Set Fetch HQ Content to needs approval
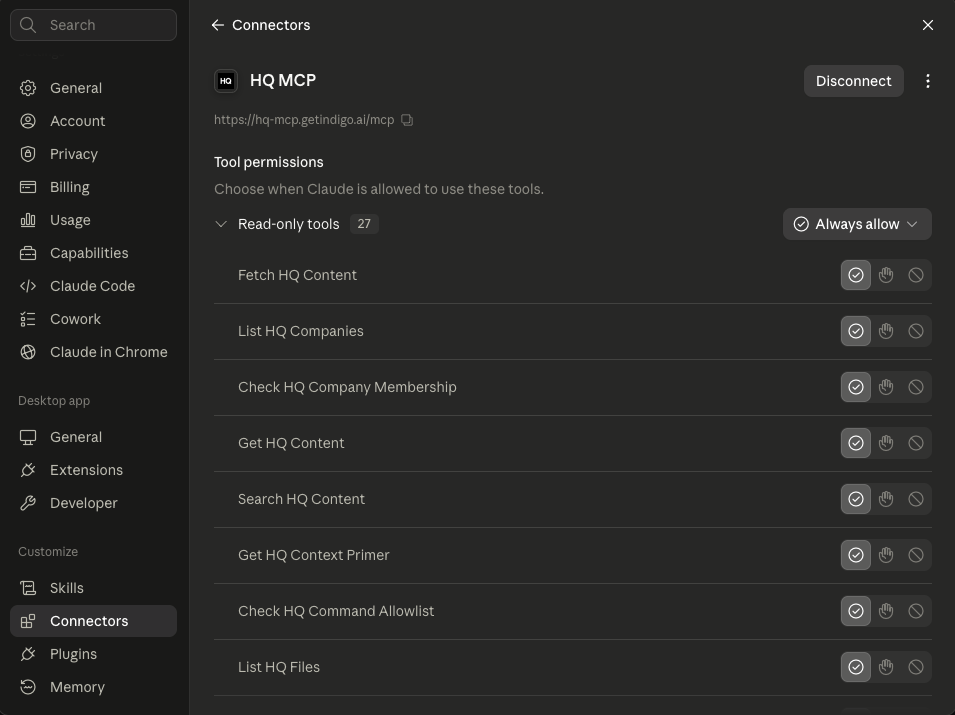955x715 pixels. [x=886, y=275]
